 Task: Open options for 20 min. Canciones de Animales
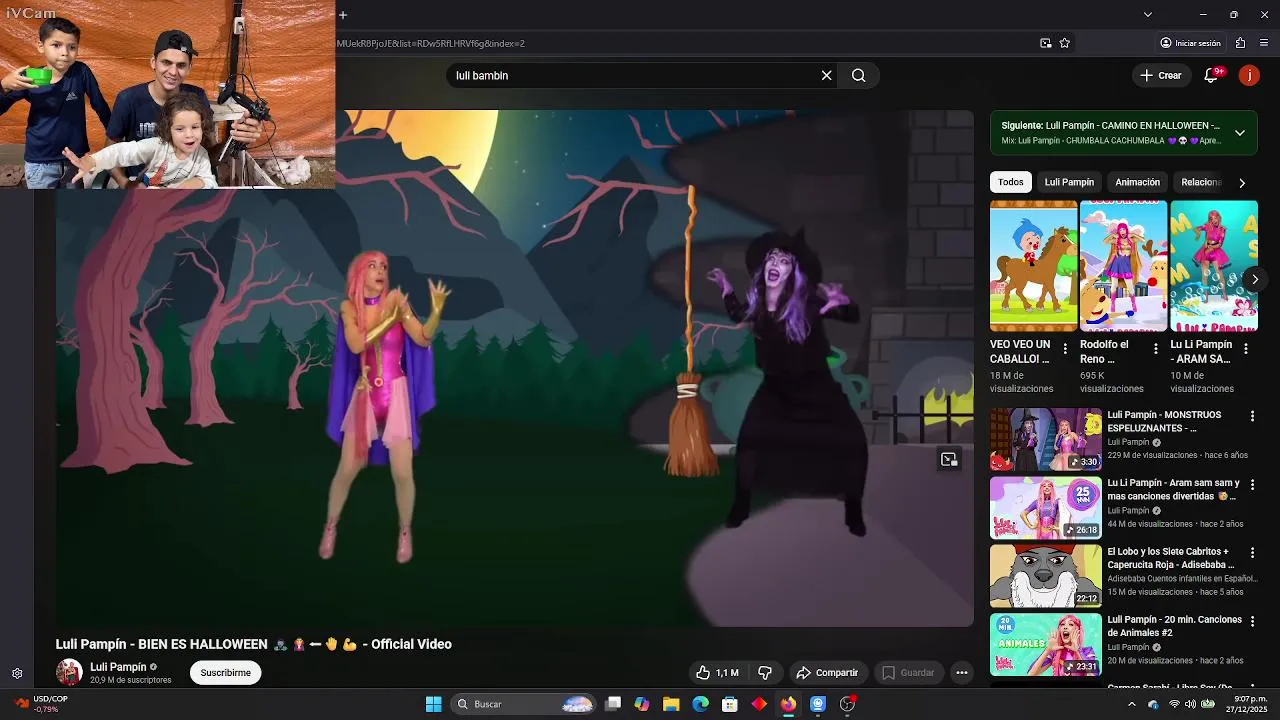coord(1252,621)
